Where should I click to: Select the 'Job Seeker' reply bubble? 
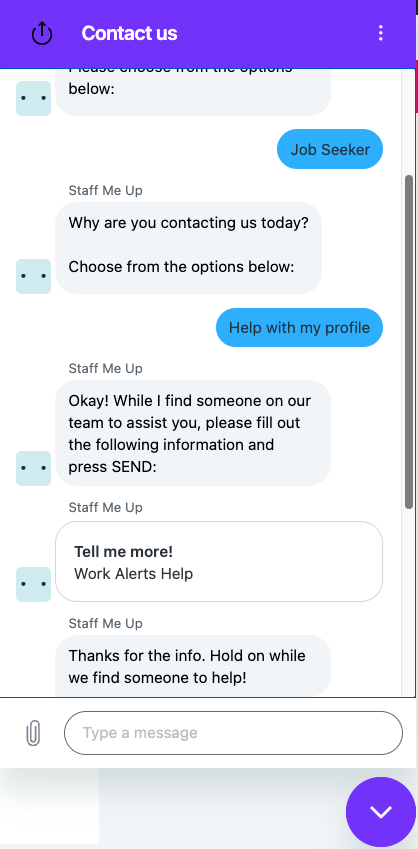pyautogui.click(x=330, y=149)
